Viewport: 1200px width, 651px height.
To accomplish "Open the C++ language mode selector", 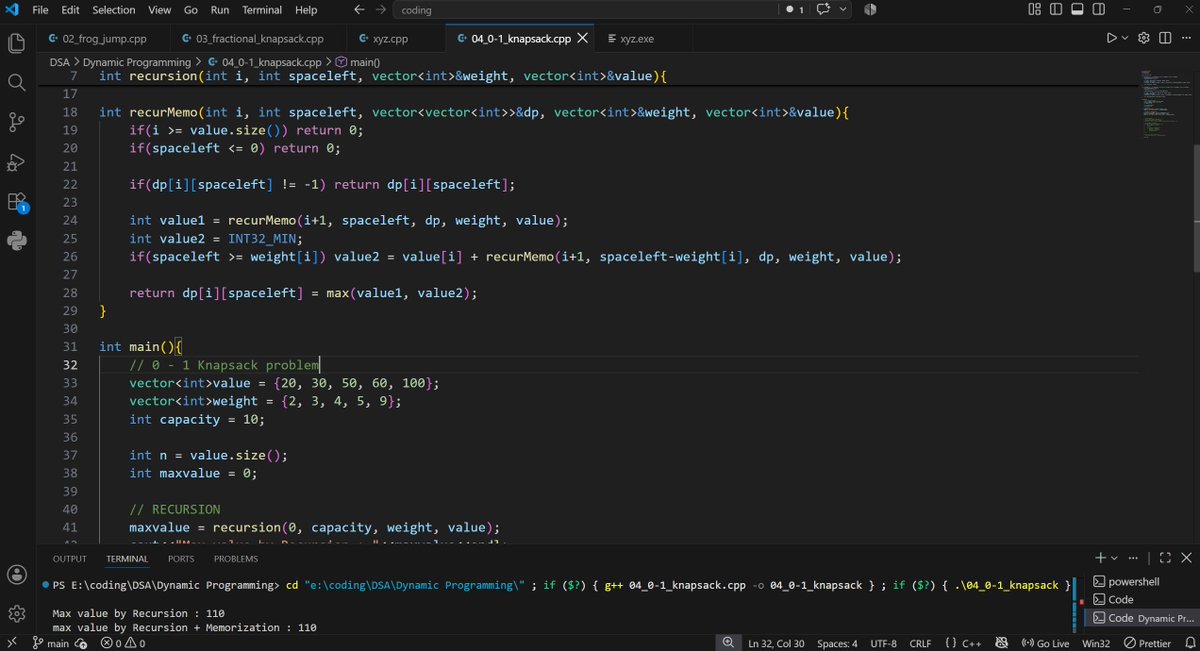I will coord(971,643).
